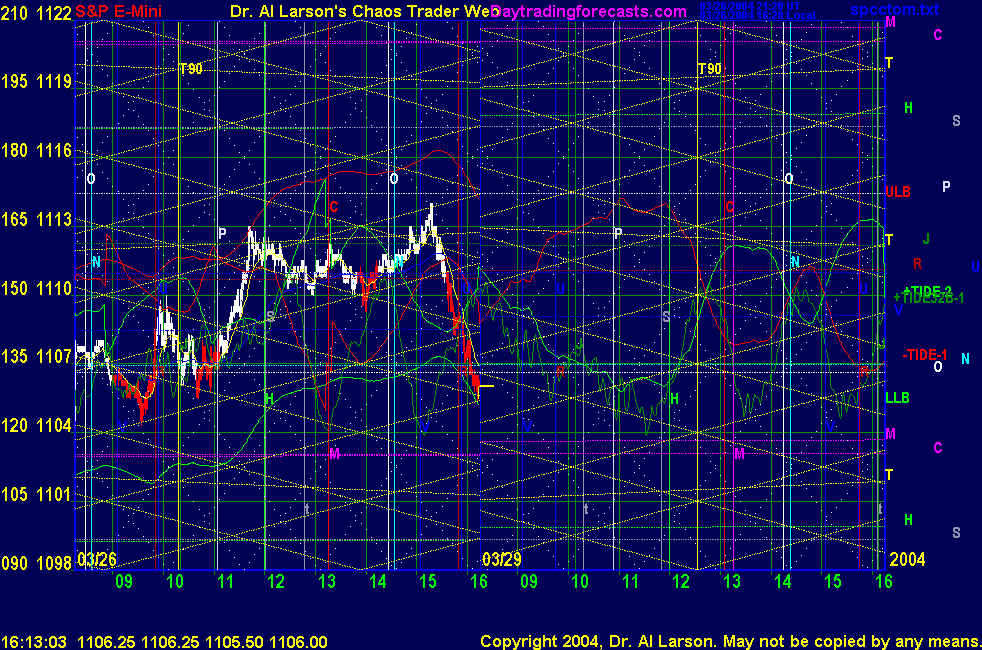Click the "105 1101" price axis label
Screen dimensions: 982x650
coord(36,494)
